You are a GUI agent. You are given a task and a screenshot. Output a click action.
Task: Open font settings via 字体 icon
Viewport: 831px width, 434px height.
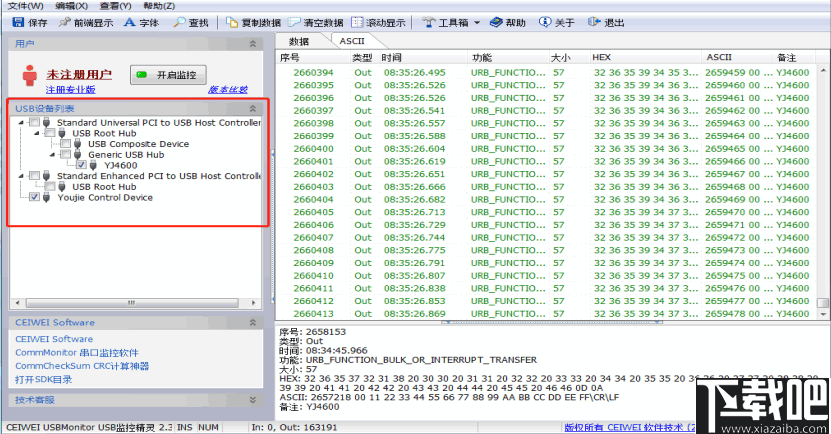pos(129,22)
